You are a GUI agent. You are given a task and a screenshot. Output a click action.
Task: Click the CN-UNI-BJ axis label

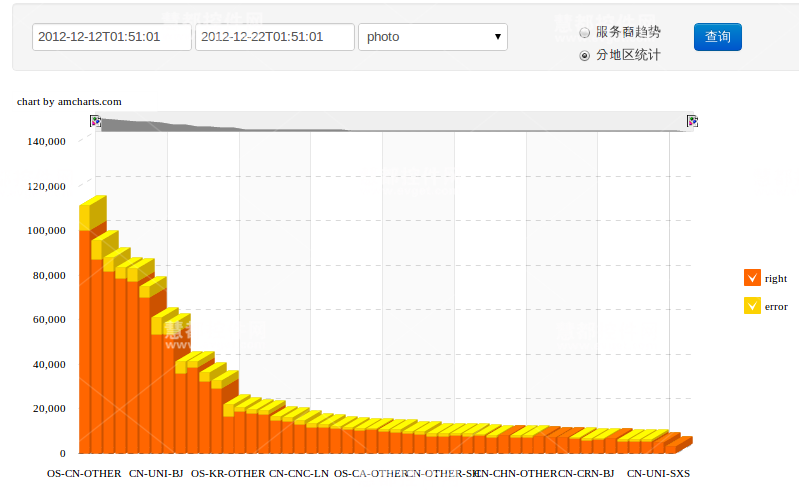156,474
